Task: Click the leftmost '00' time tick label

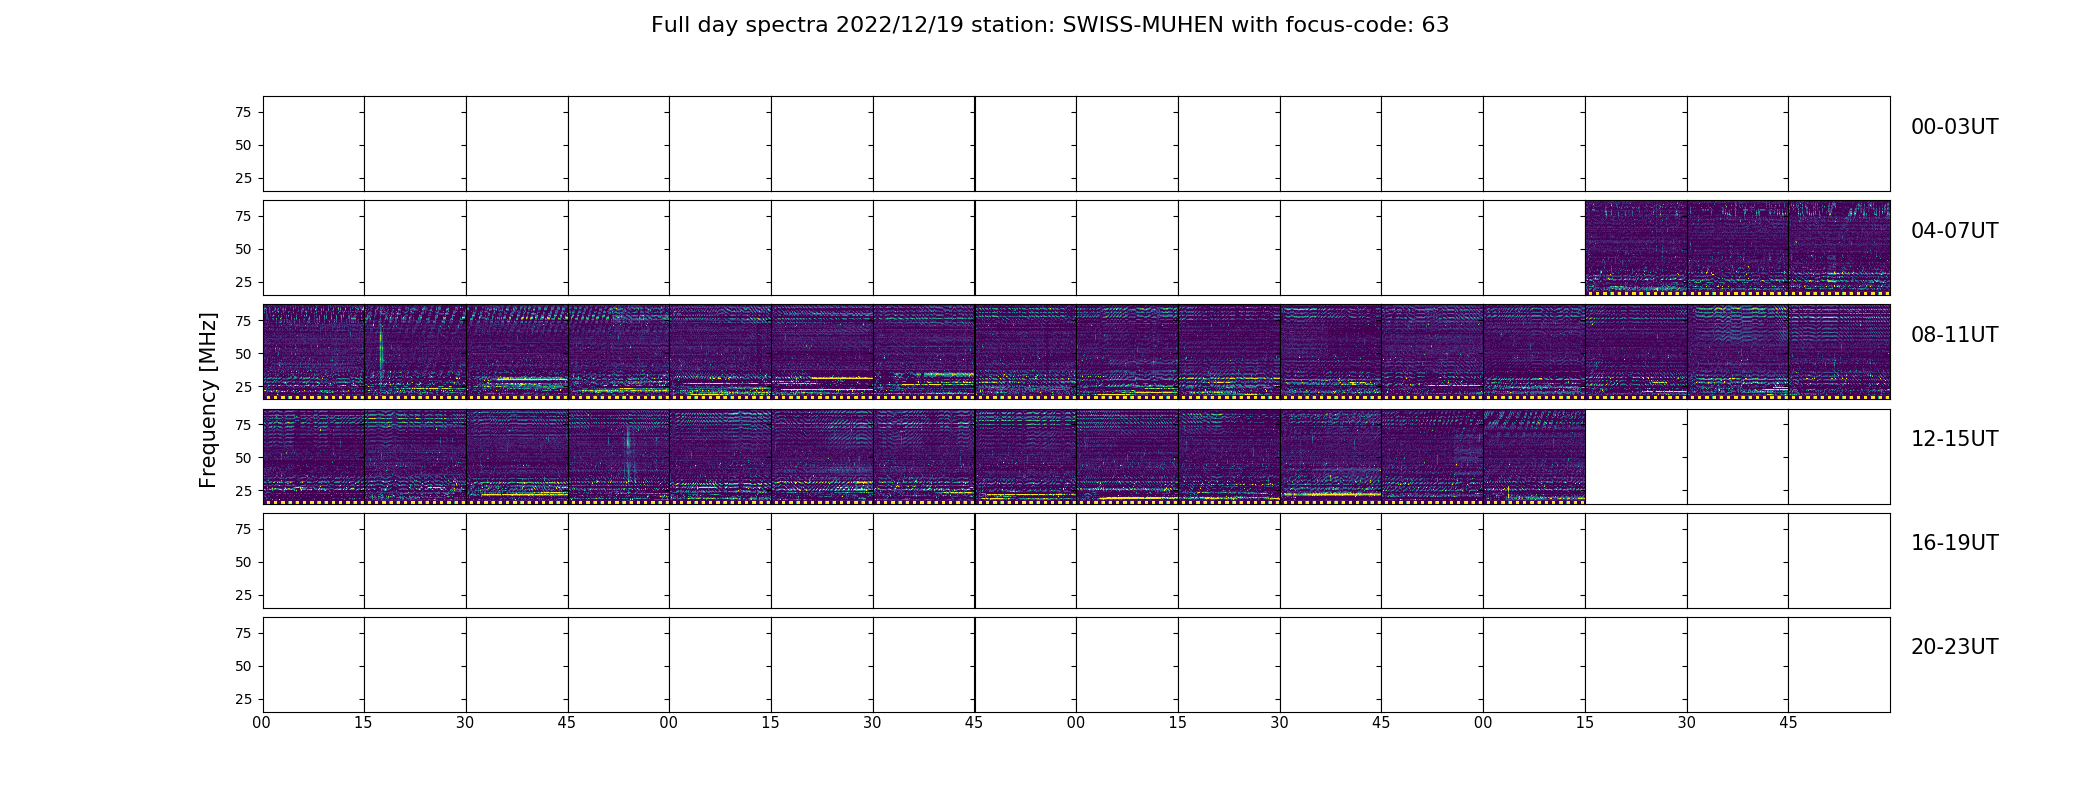Action: click(x=262, y=722)
